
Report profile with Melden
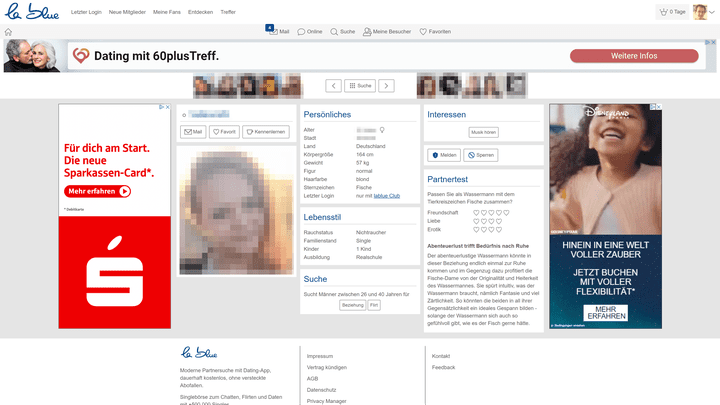tap(444, 155)
